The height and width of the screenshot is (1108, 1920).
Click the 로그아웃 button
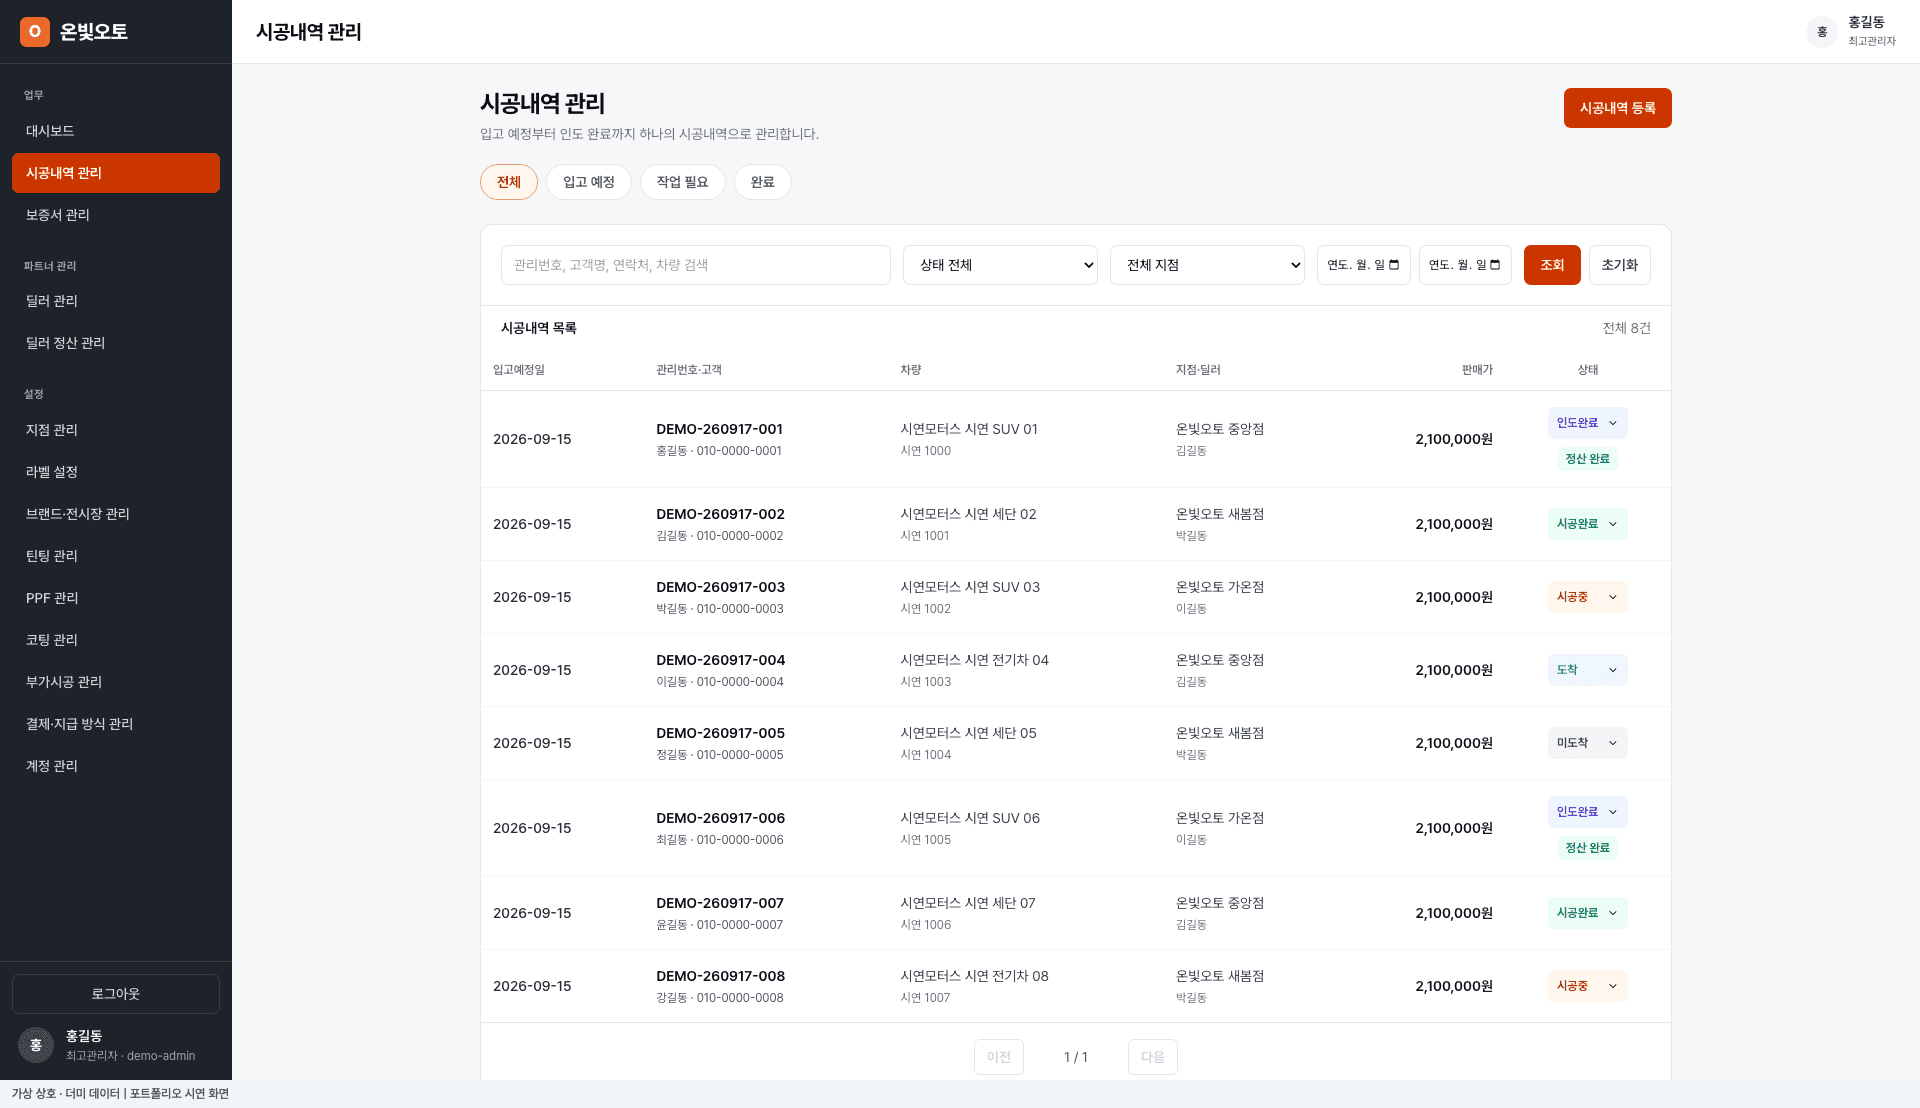pos(116,994)
